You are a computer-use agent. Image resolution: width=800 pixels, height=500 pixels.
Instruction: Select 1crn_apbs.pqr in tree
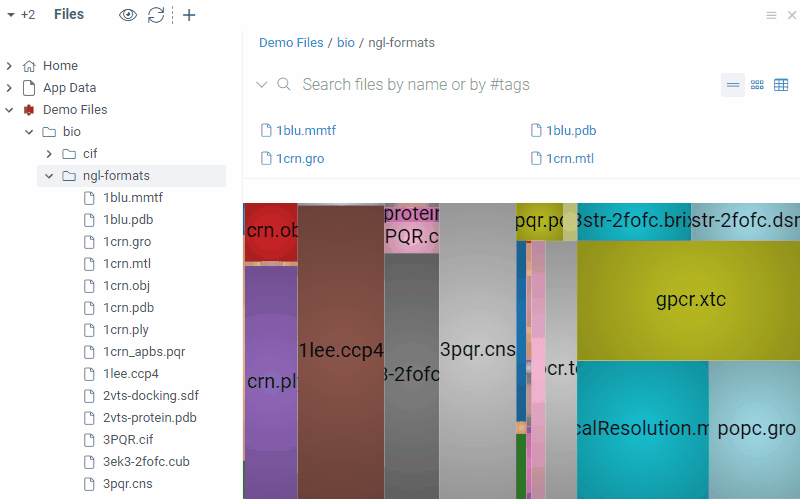click(144, 352)
